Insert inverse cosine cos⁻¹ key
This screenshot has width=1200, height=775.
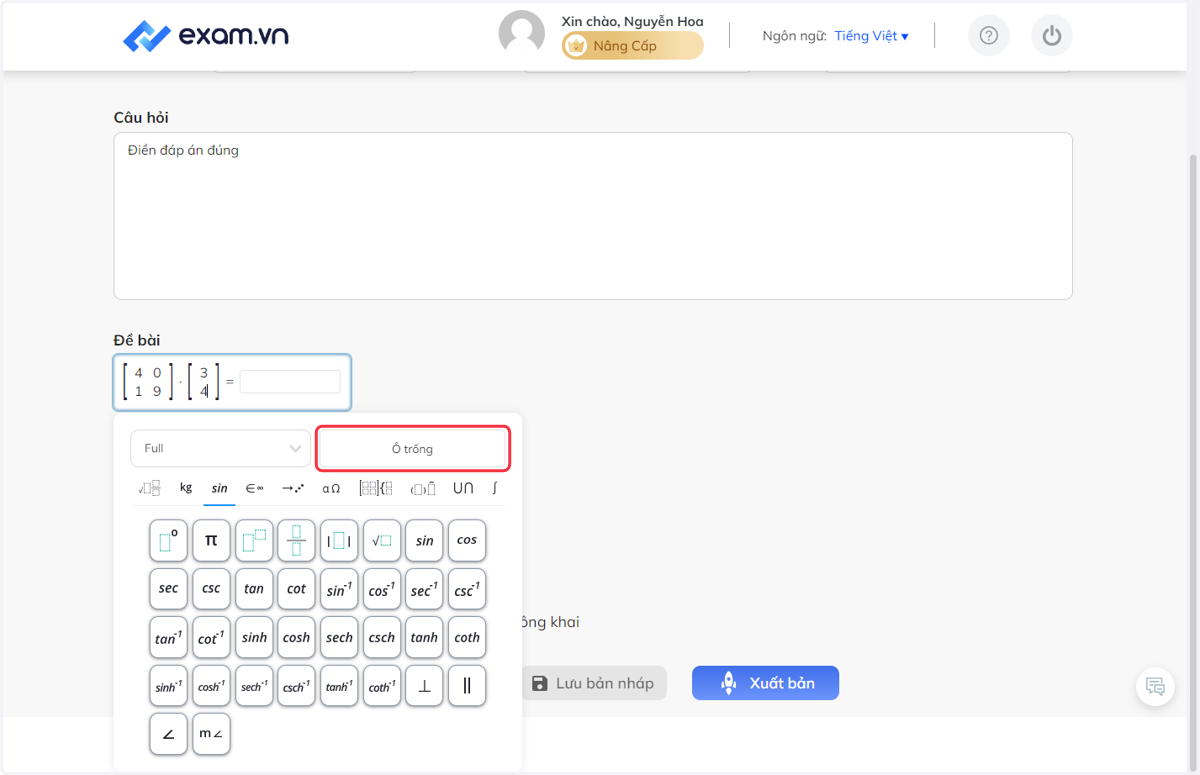pos(382,589)
